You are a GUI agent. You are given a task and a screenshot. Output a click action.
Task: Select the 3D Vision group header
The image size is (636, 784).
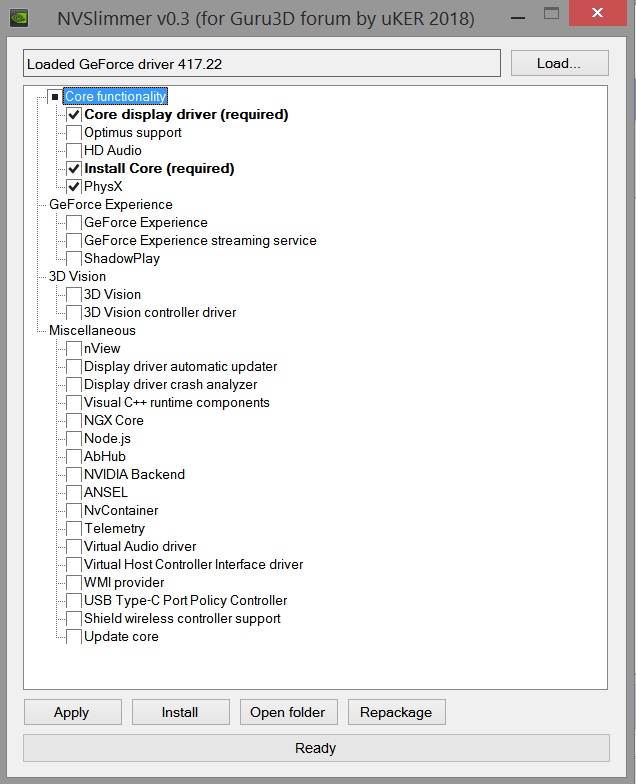78,276
